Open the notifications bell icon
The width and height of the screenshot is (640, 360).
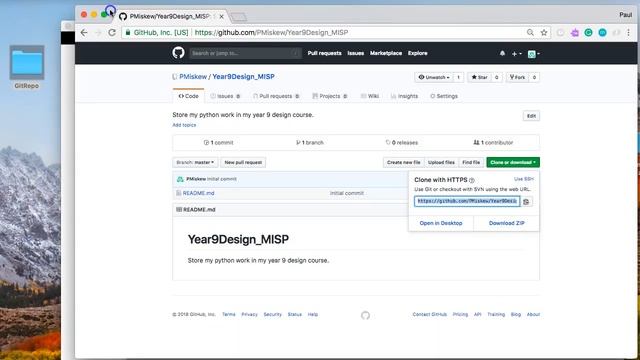(x=502, y=53)
